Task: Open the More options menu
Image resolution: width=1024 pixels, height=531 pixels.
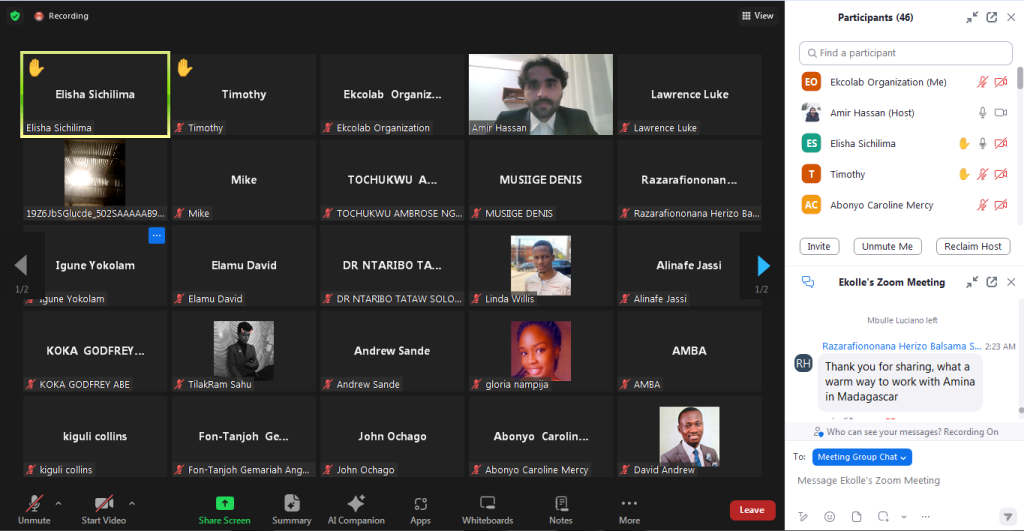Action: pos(629,508)
